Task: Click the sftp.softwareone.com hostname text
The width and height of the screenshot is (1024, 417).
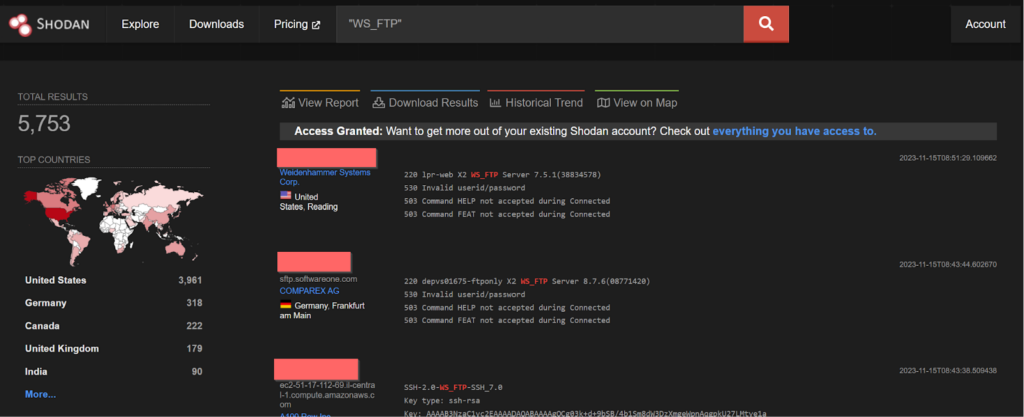Action: coord(319,279)
